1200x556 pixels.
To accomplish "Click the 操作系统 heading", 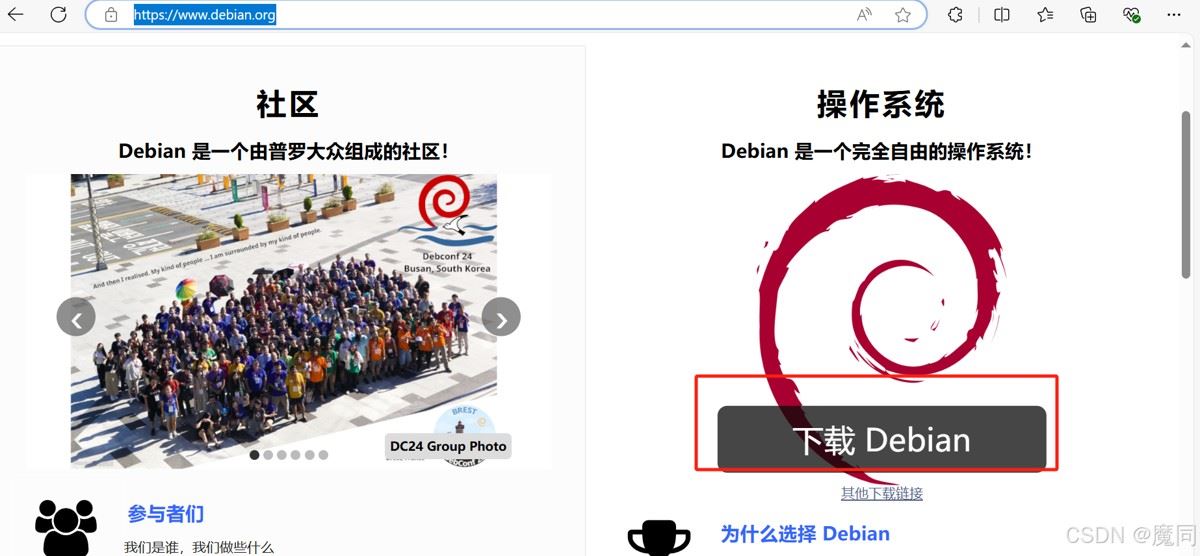I will click(880, 104).
